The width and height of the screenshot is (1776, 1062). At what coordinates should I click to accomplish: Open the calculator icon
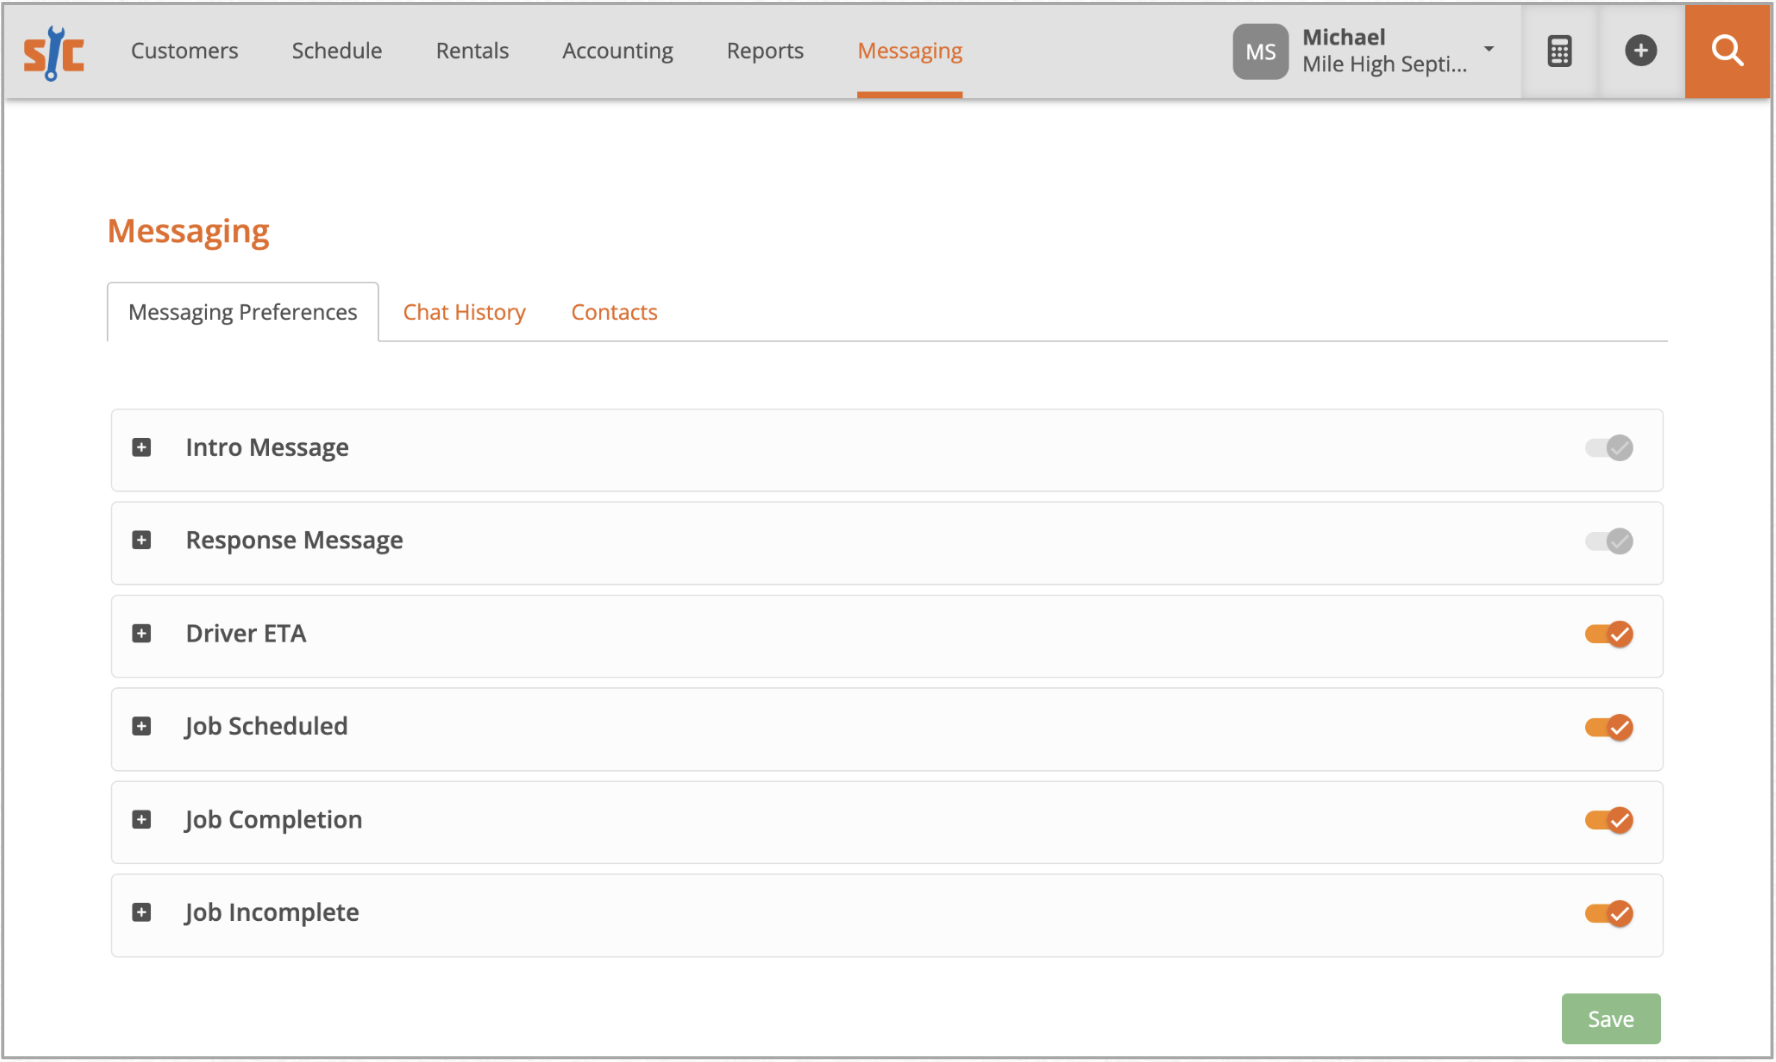point(1559,51)
